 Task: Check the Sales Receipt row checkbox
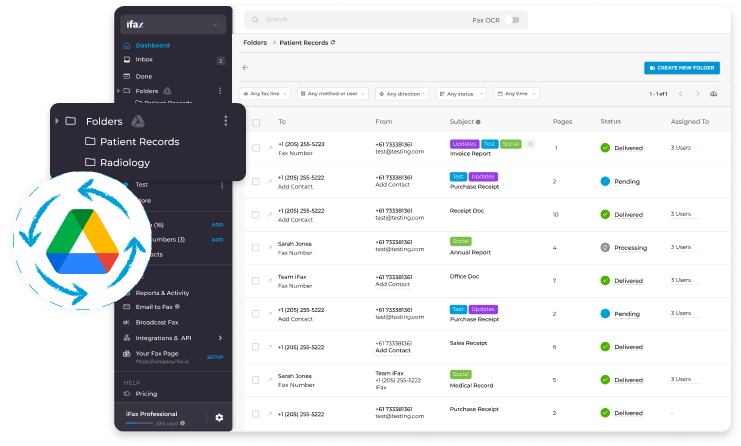click(x=256, y=347)
